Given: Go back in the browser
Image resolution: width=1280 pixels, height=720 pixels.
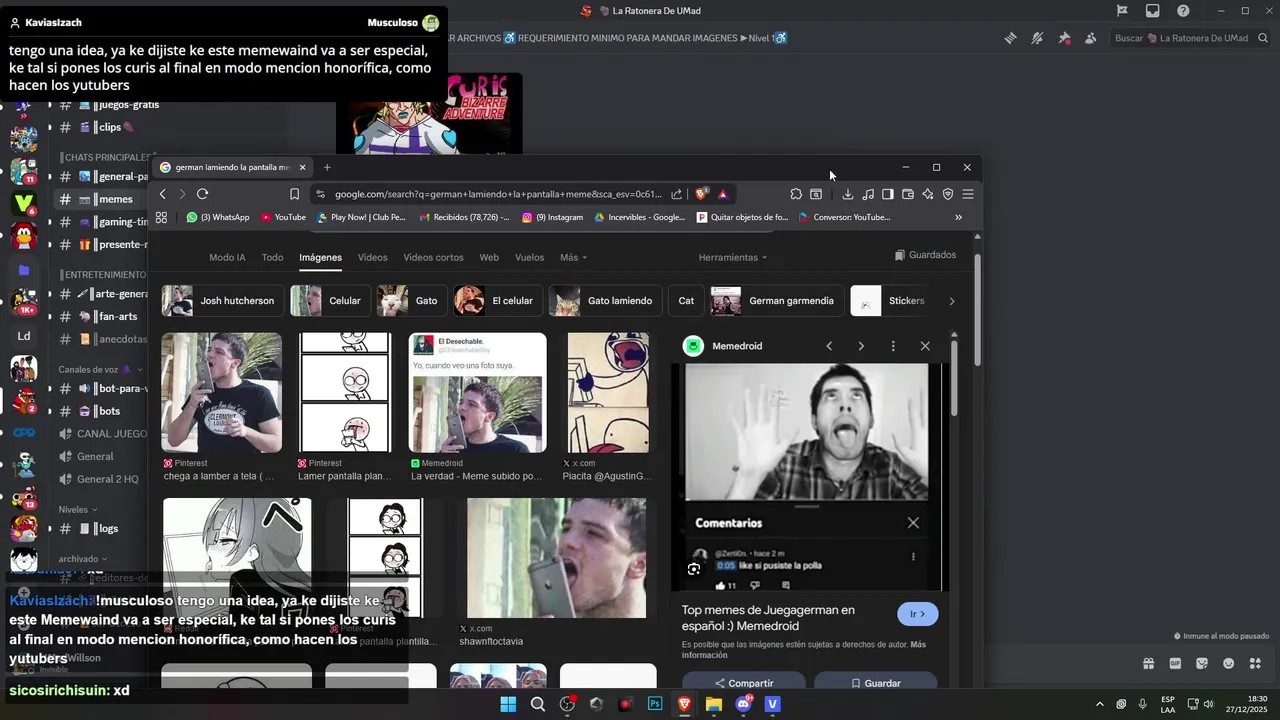Looking at the screenshot, I should click(x=163, y=194).
